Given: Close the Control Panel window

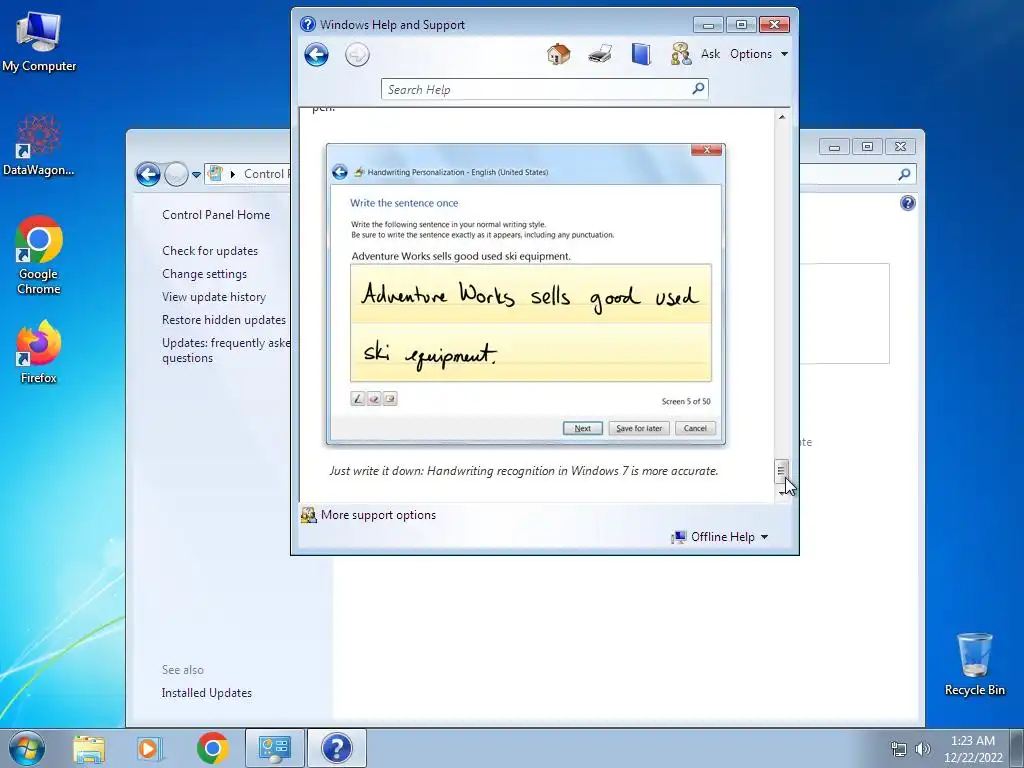Looking at the screenshot, I should (x=900, y=147).
